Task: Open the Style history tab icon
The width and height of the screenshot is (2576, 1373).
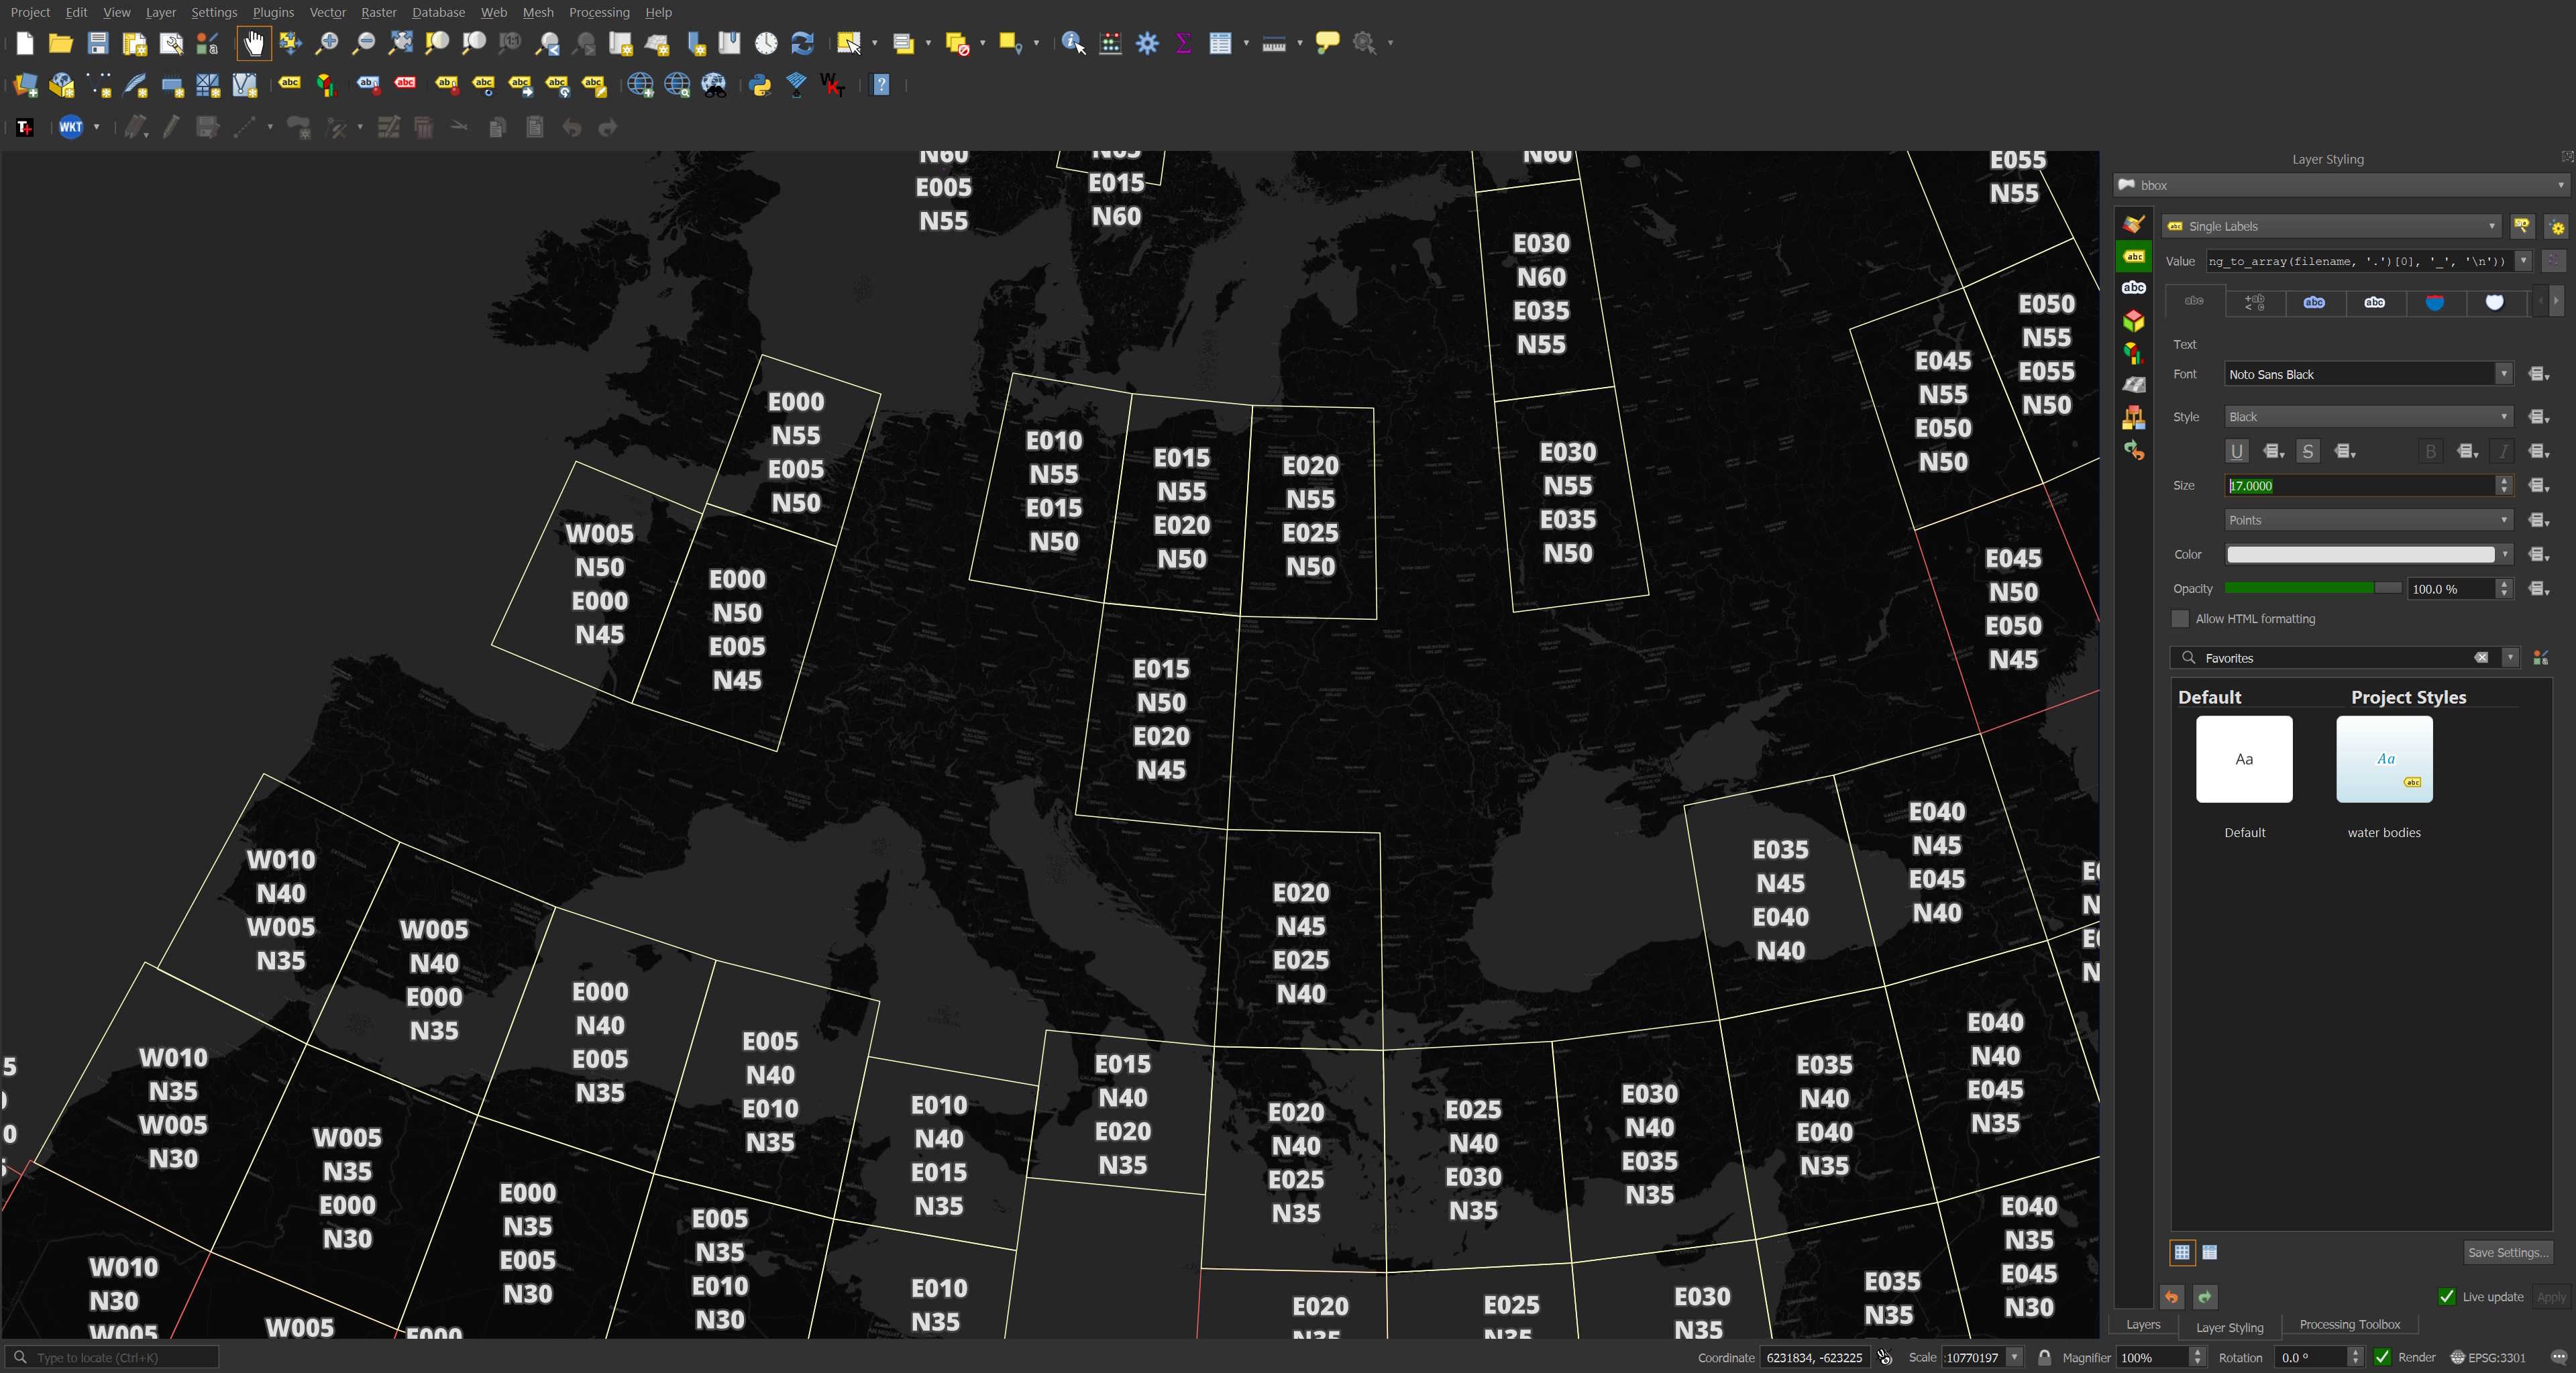Action: coord(2133,450)
